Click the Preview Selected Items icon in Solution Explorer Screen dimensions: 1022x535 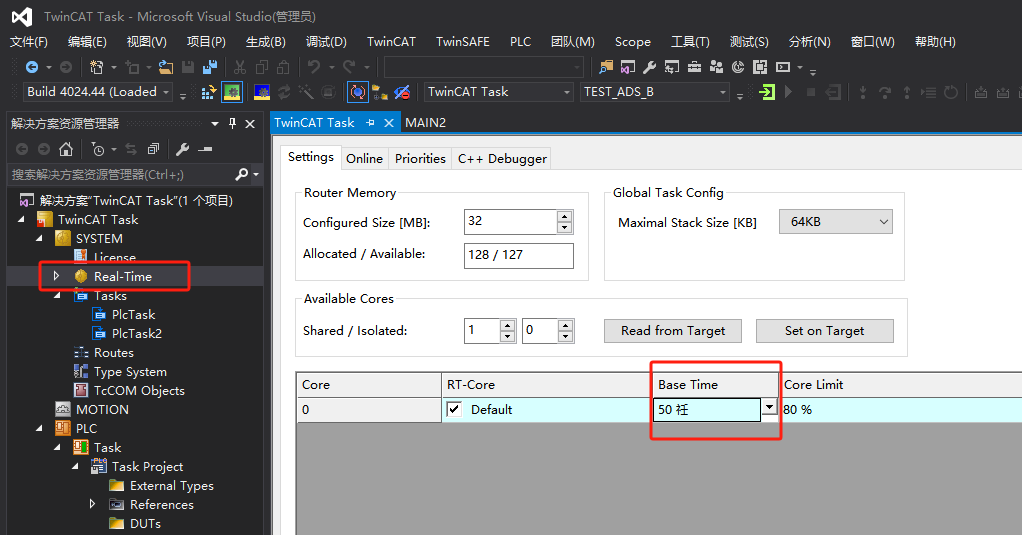pos(205,149)
